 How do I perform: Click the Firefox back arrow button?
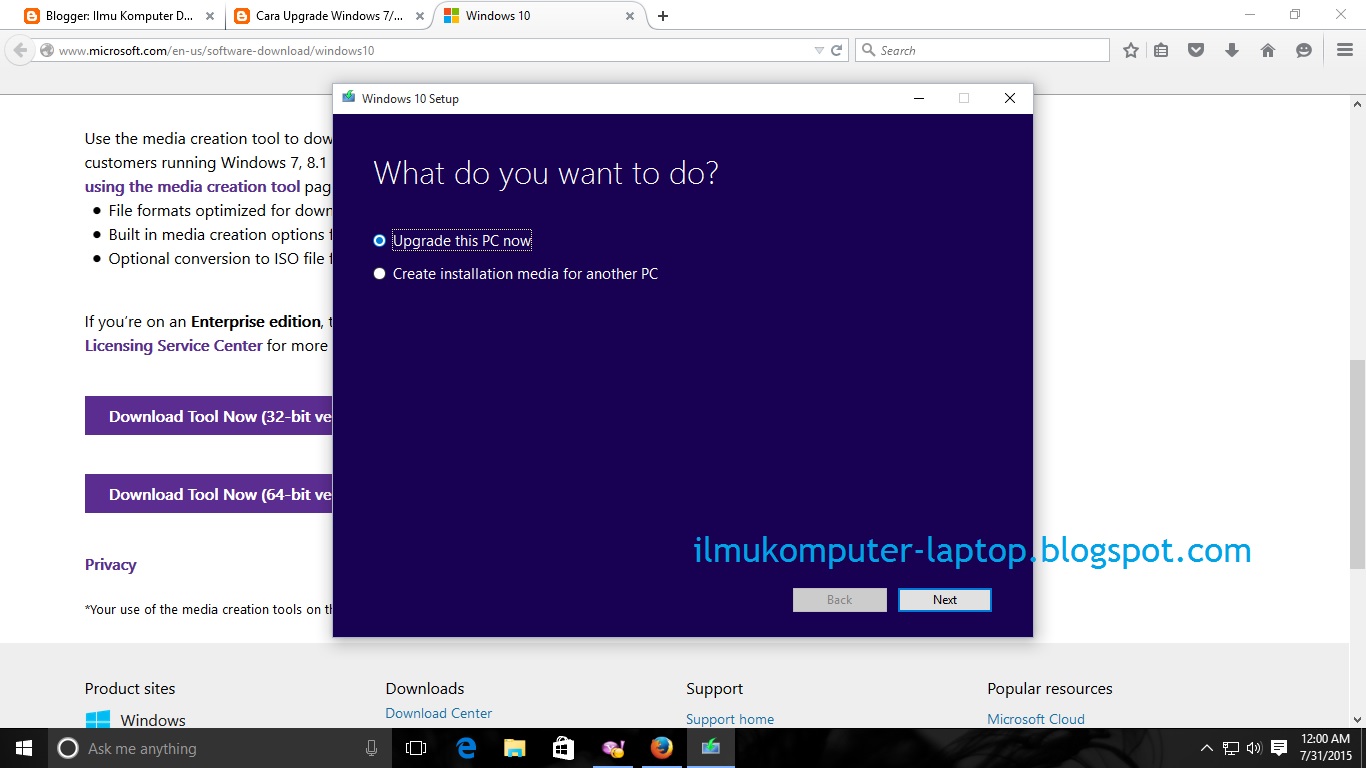pyautogui.click(x=19, y=50)
